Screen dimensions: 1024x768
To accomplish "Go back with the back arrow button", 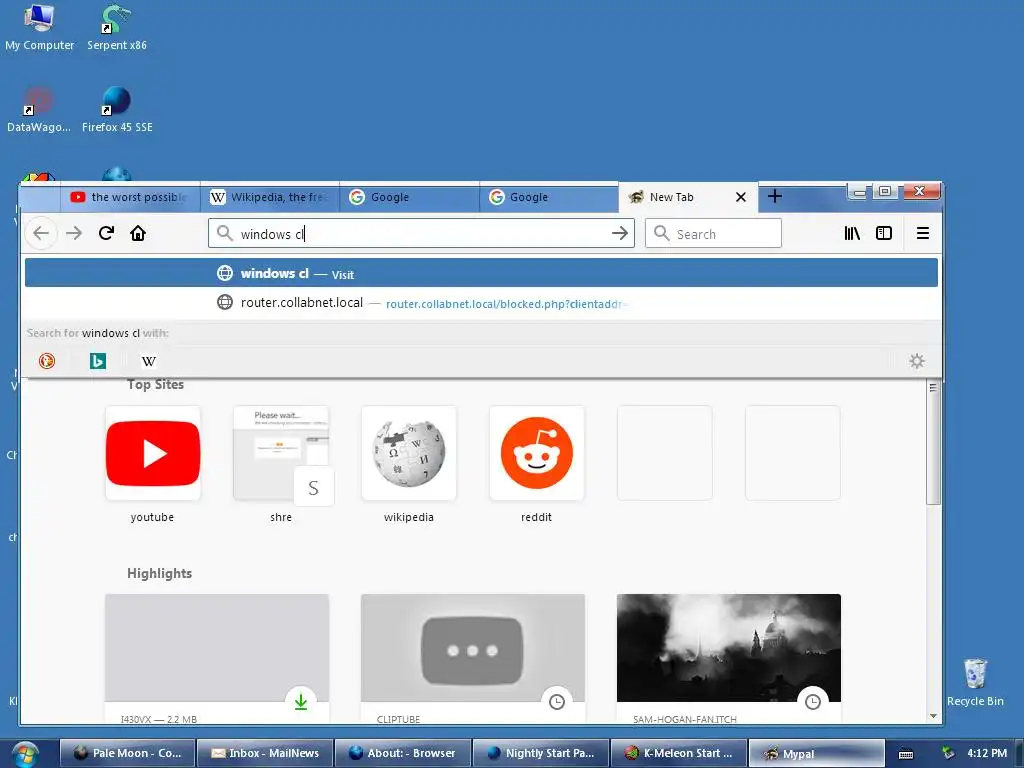I will 40,233.
